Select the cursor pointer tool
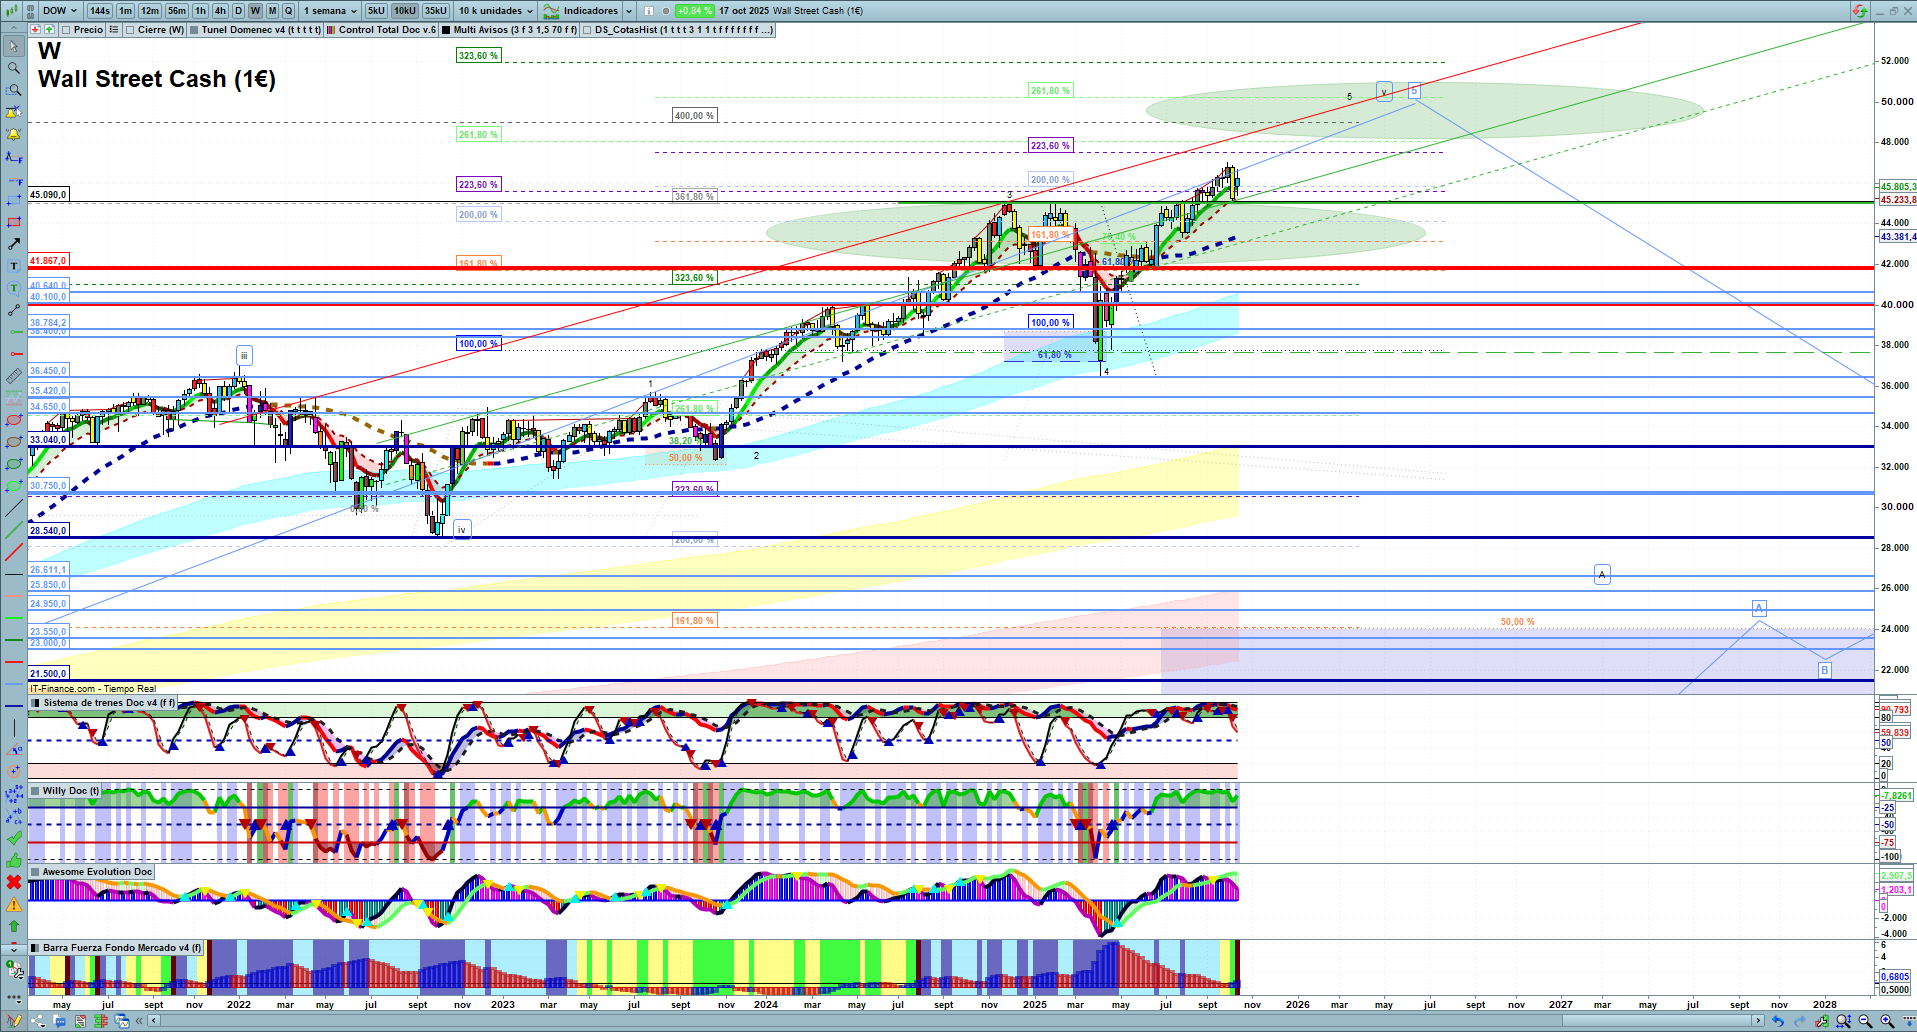The width and height of the screenshot is (1917, 1032). point(14,46)
